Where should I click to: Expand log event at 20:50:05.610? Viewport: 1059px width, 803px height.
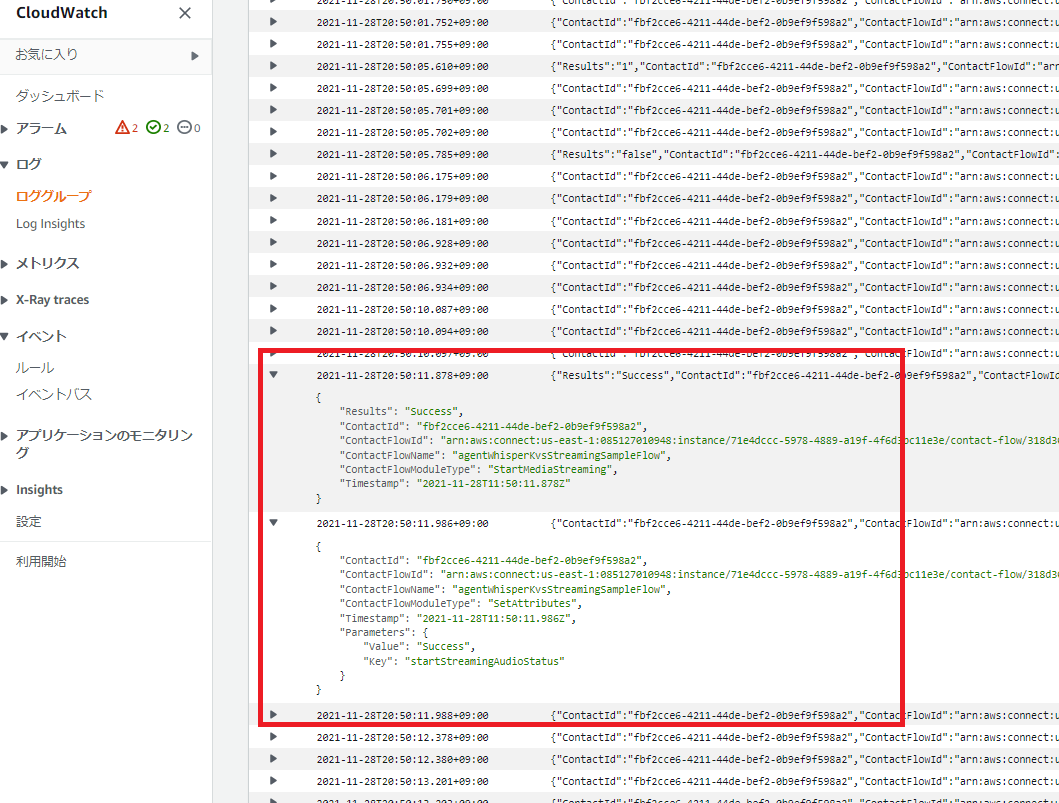(274, 66)
